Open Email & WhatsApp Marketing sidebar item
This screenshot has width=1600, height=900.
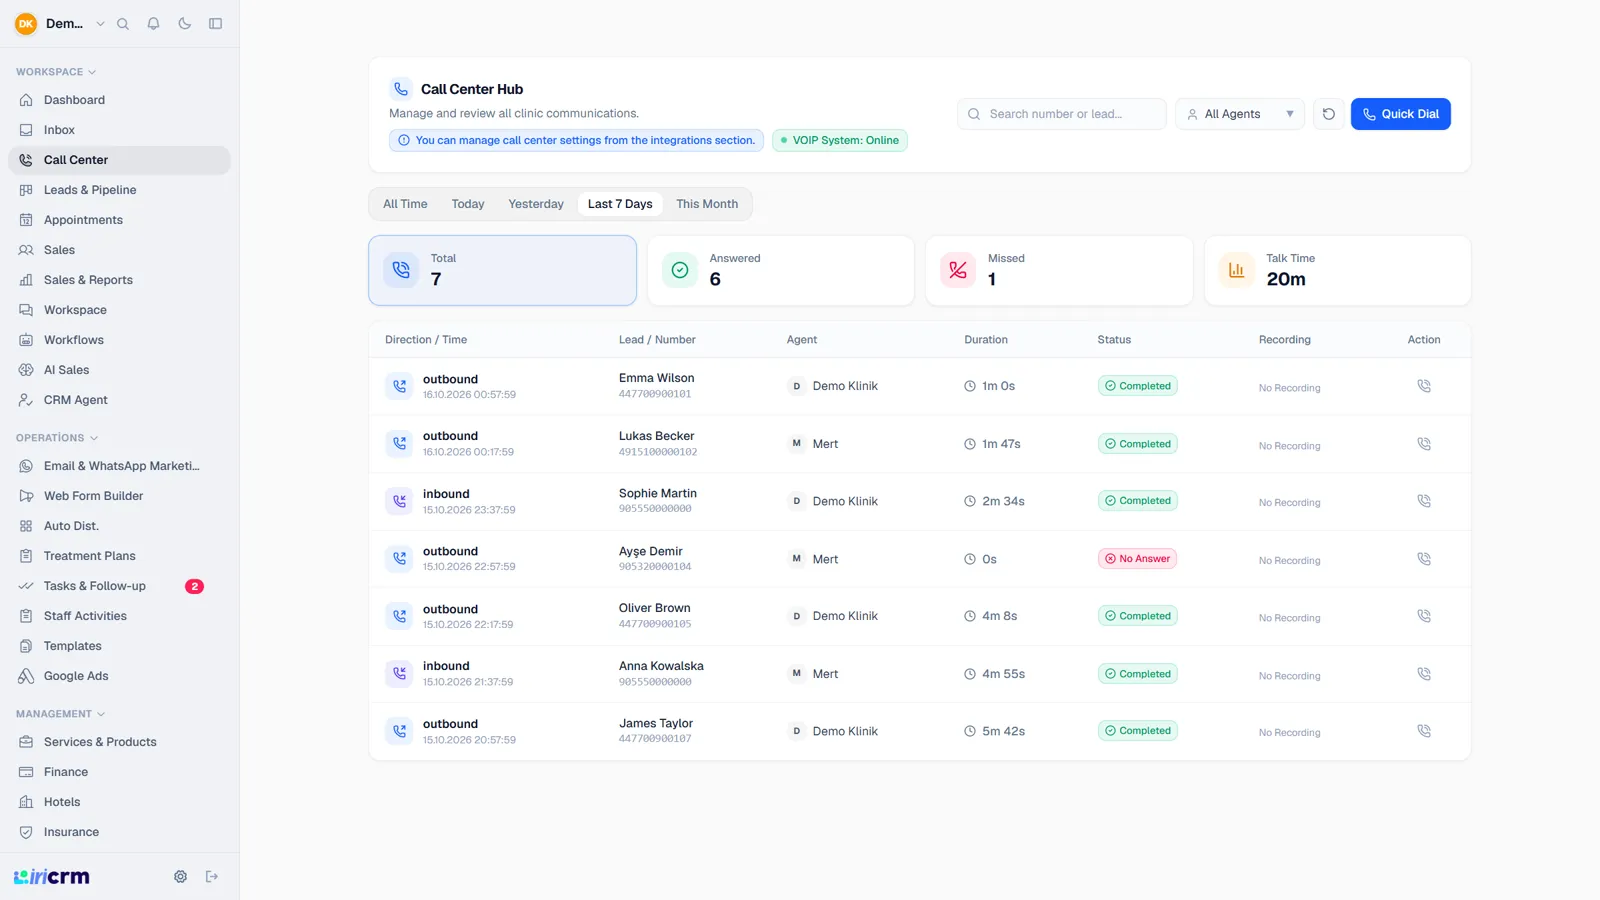(119, 466)
